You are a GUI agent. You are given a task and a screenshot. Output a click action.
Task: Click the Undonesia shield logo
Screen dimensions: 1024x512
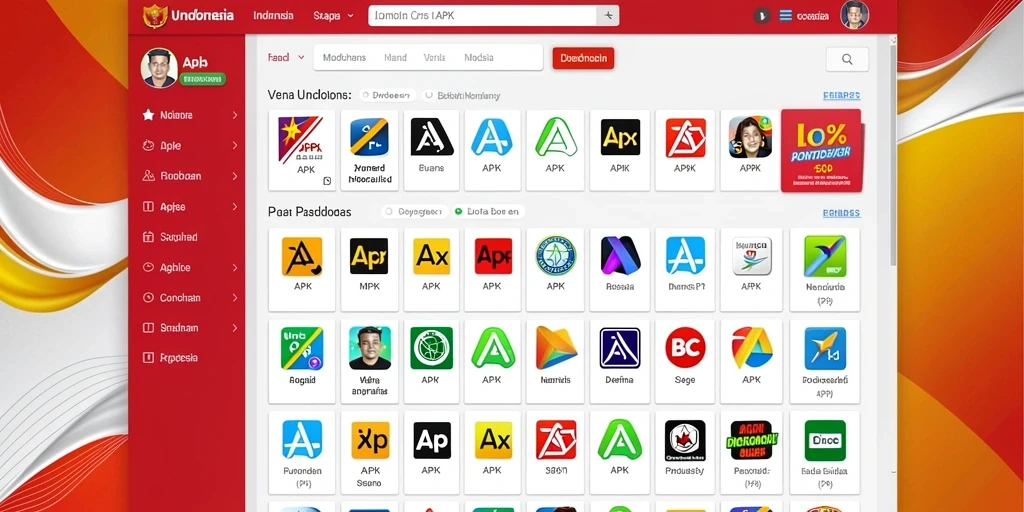[x=155, y=16]
